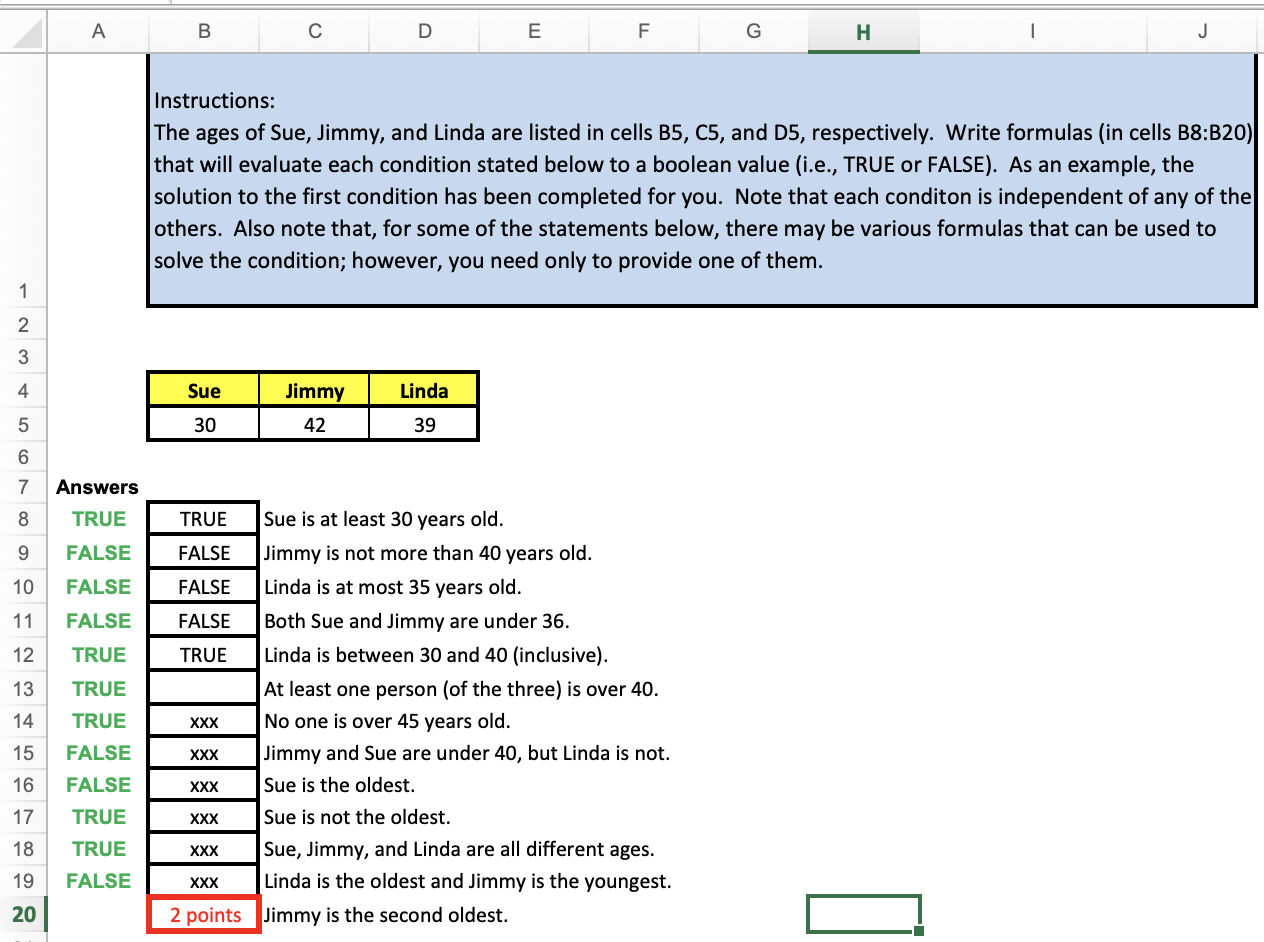This screenshot has width=1264, height=942.
Task: Select the Jimmy header cell
Action: click(314, 391)
